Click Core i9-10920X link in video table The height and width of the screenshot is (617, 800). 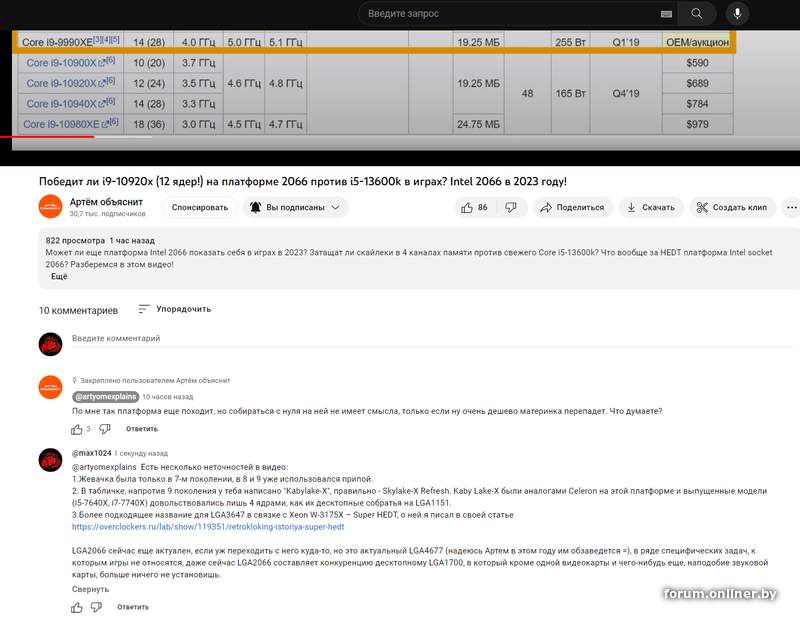pos(61,83)
